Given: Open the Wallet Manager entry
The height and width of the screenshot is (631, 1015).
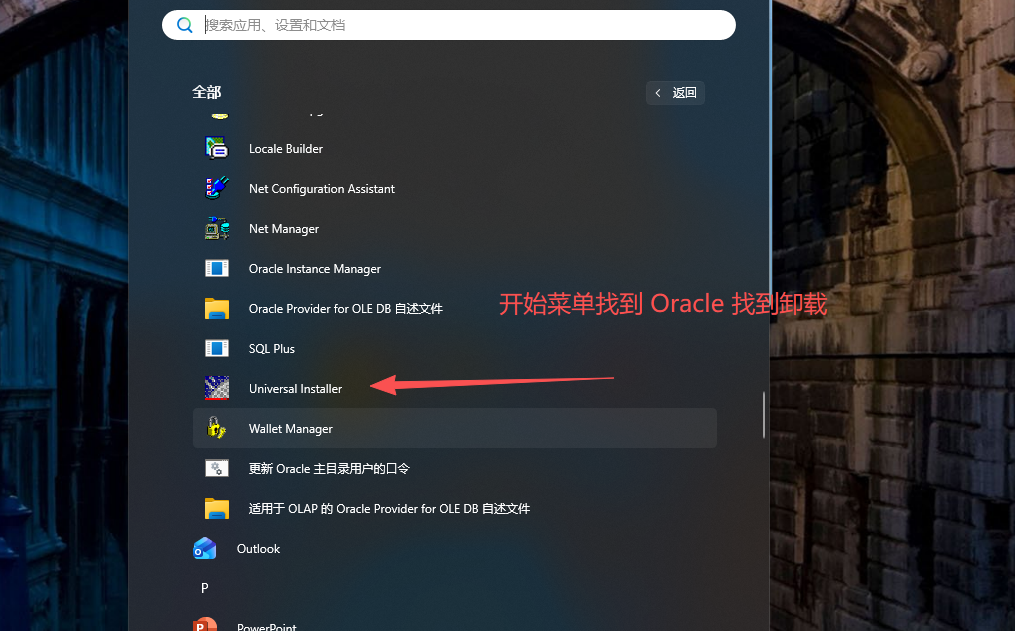Looking at the screenshot, I should coord(454,428).
